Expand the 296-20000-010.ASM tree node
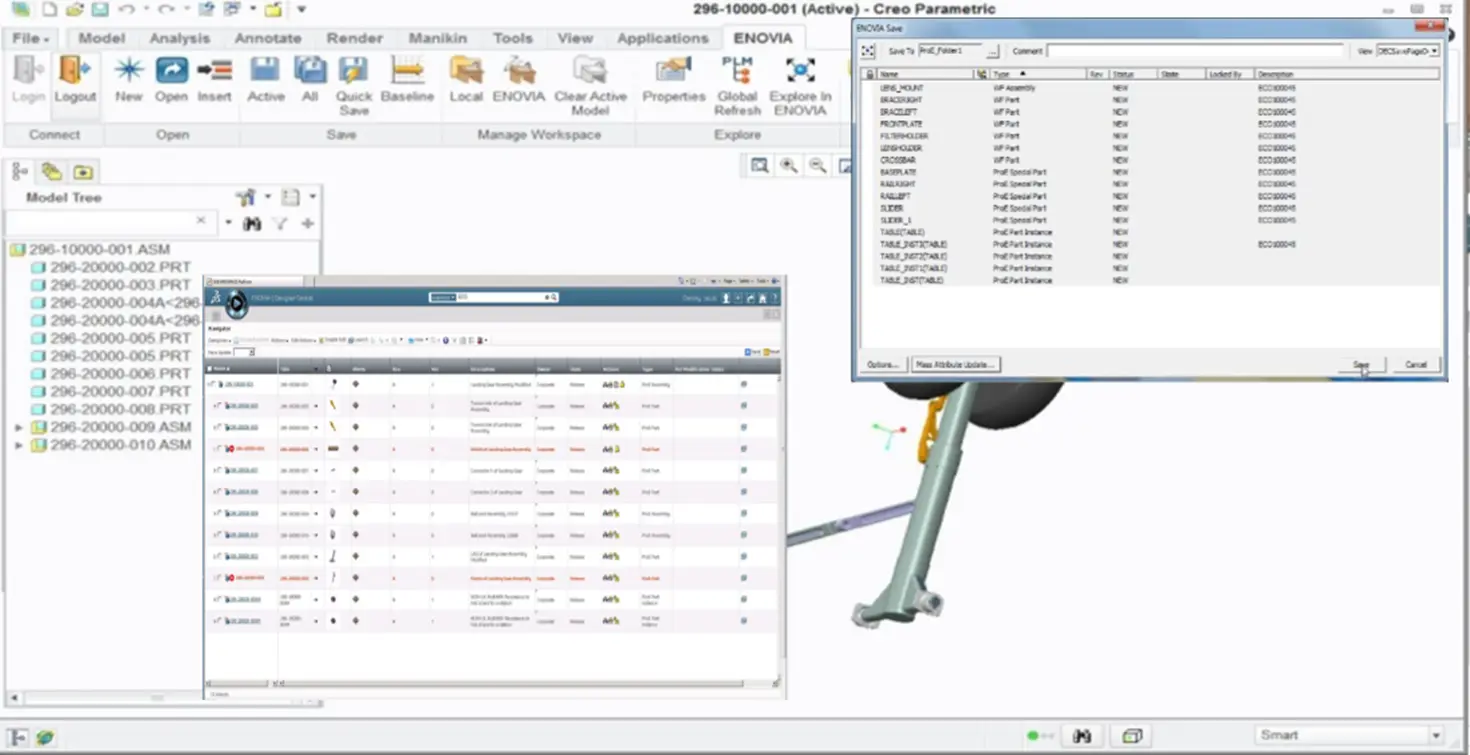 point(19,445)
